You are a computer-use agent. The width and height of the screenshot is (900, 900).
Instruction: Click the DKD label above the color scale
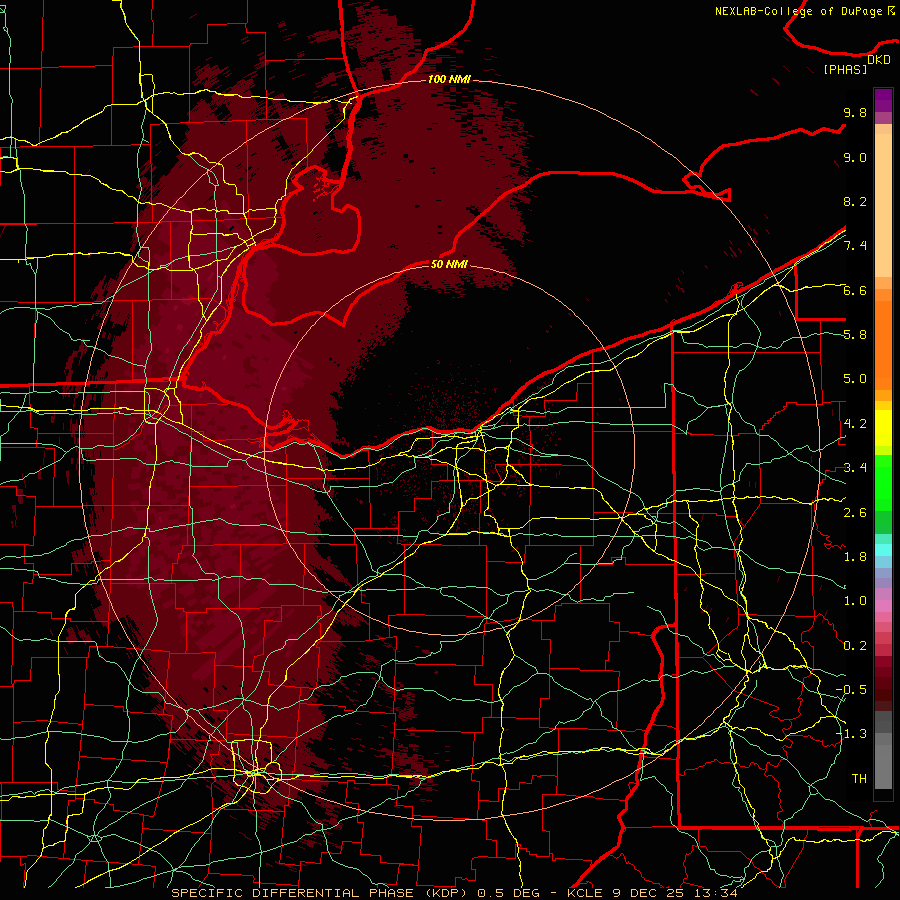[879, 60]
